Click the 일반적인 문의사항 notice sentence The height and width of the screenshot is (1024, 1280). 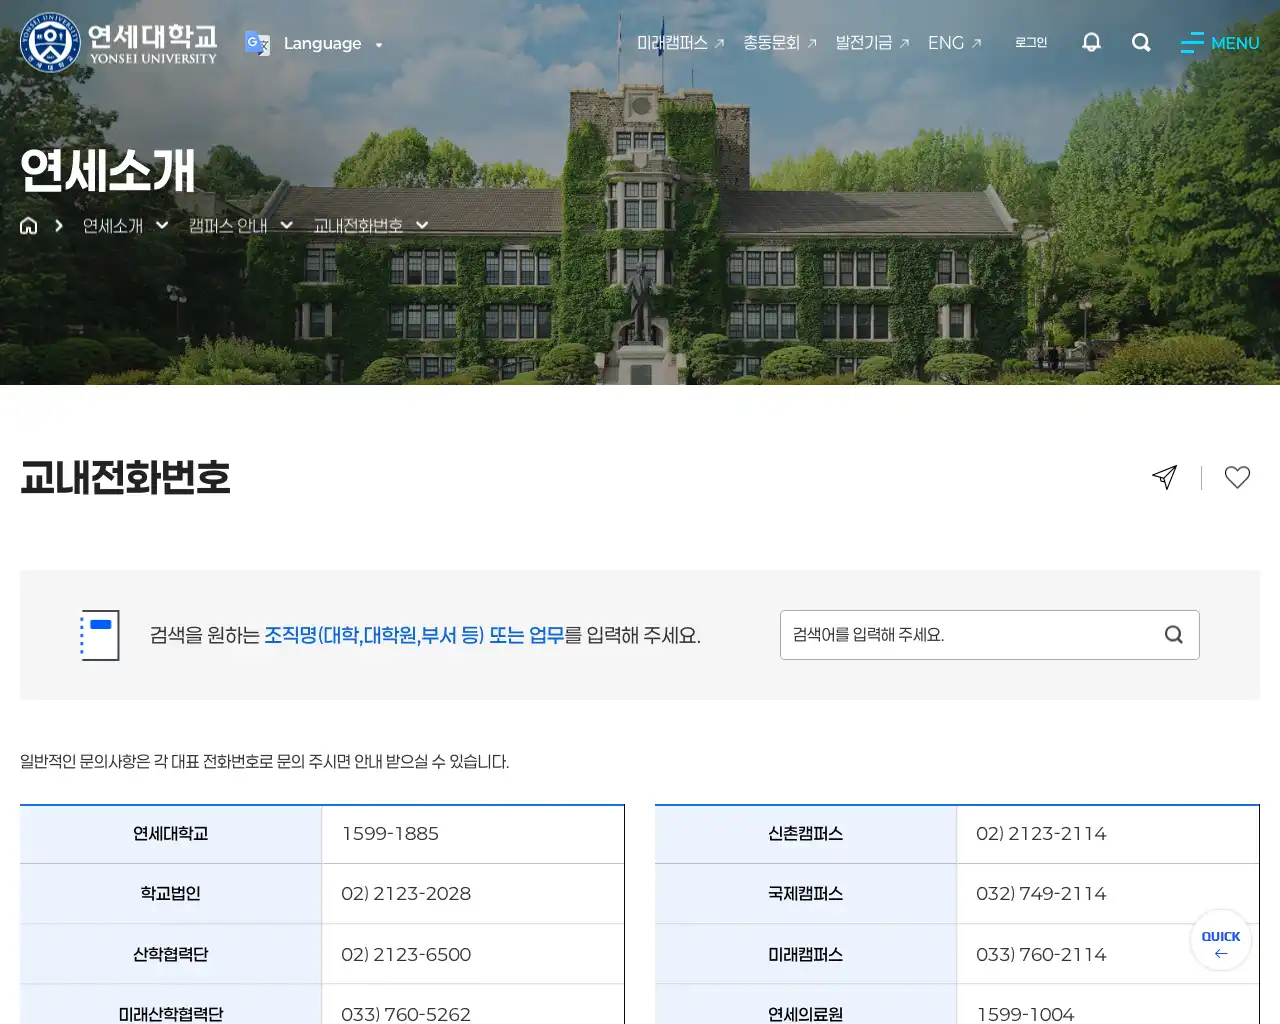click(x=265, y=762)
